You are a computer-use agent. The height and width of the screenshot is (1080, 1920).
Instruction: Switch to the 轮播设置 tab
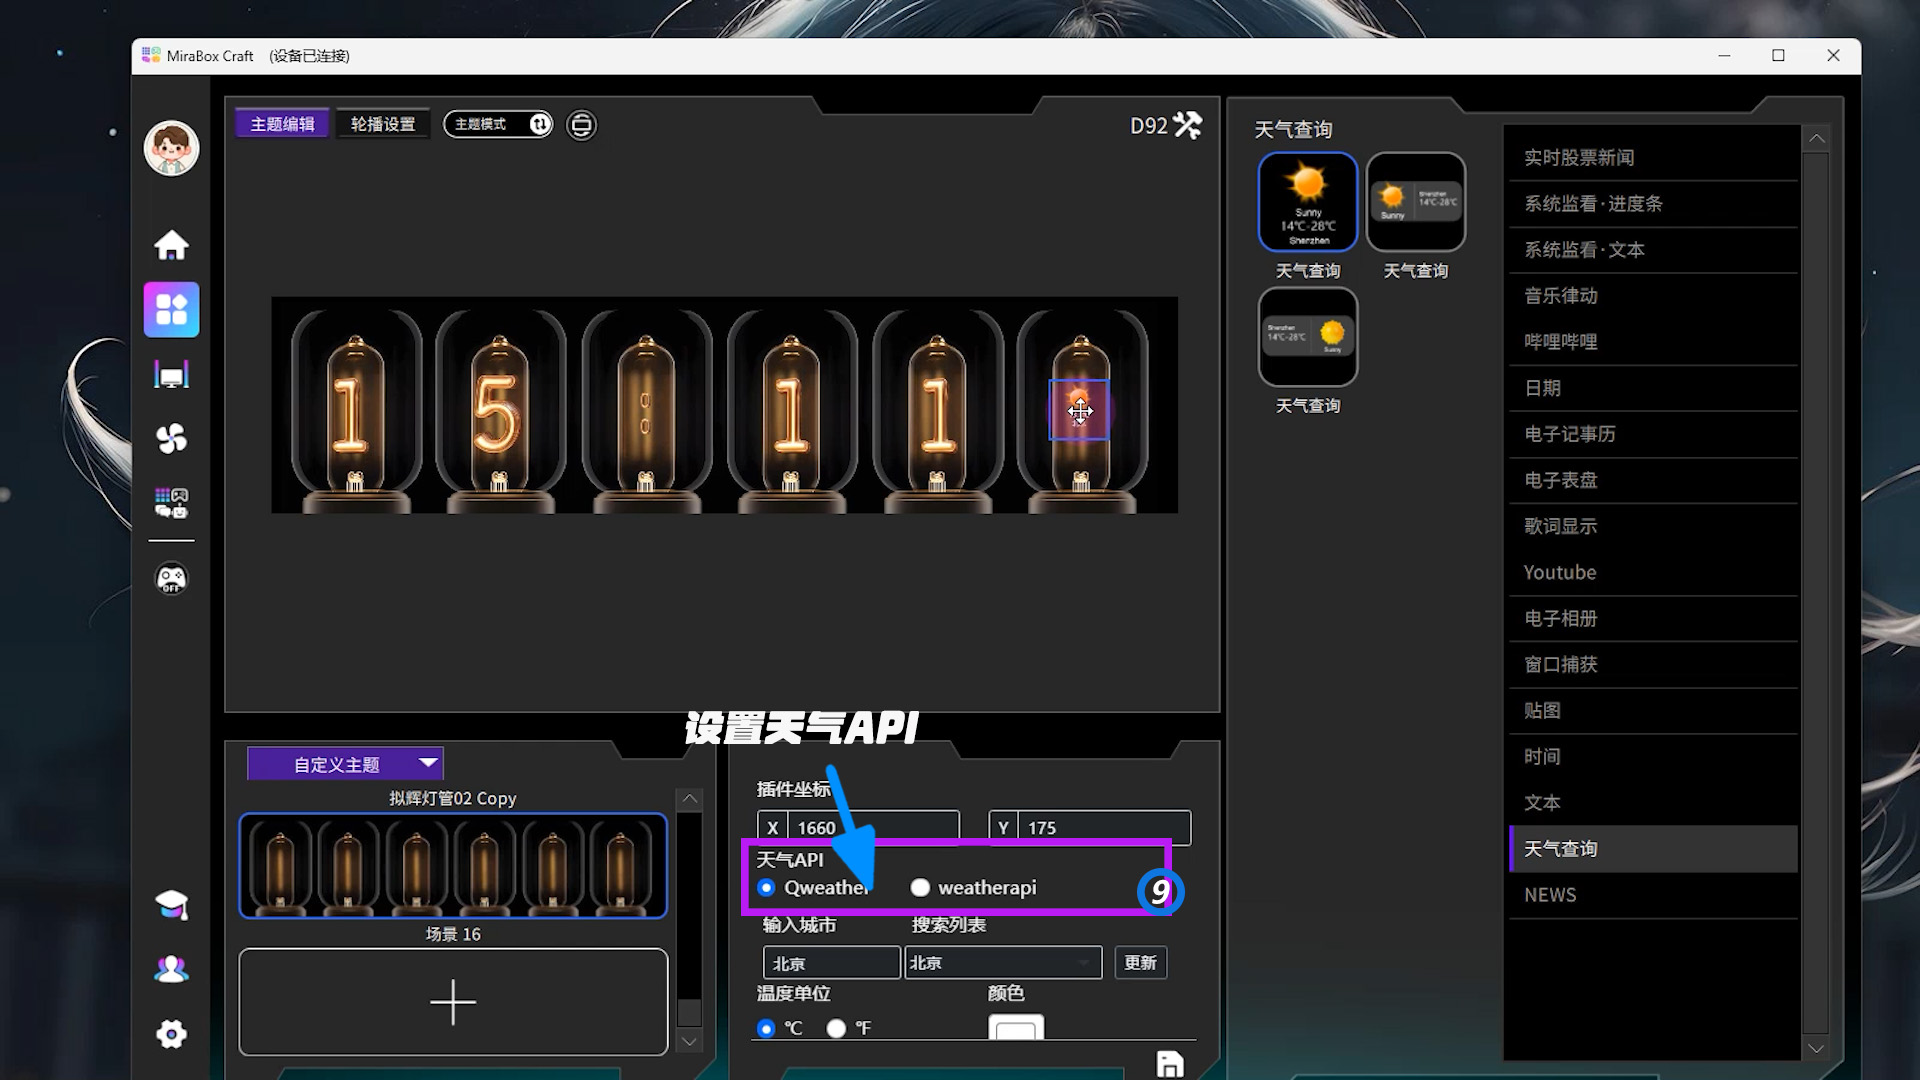tap(383, 123)
